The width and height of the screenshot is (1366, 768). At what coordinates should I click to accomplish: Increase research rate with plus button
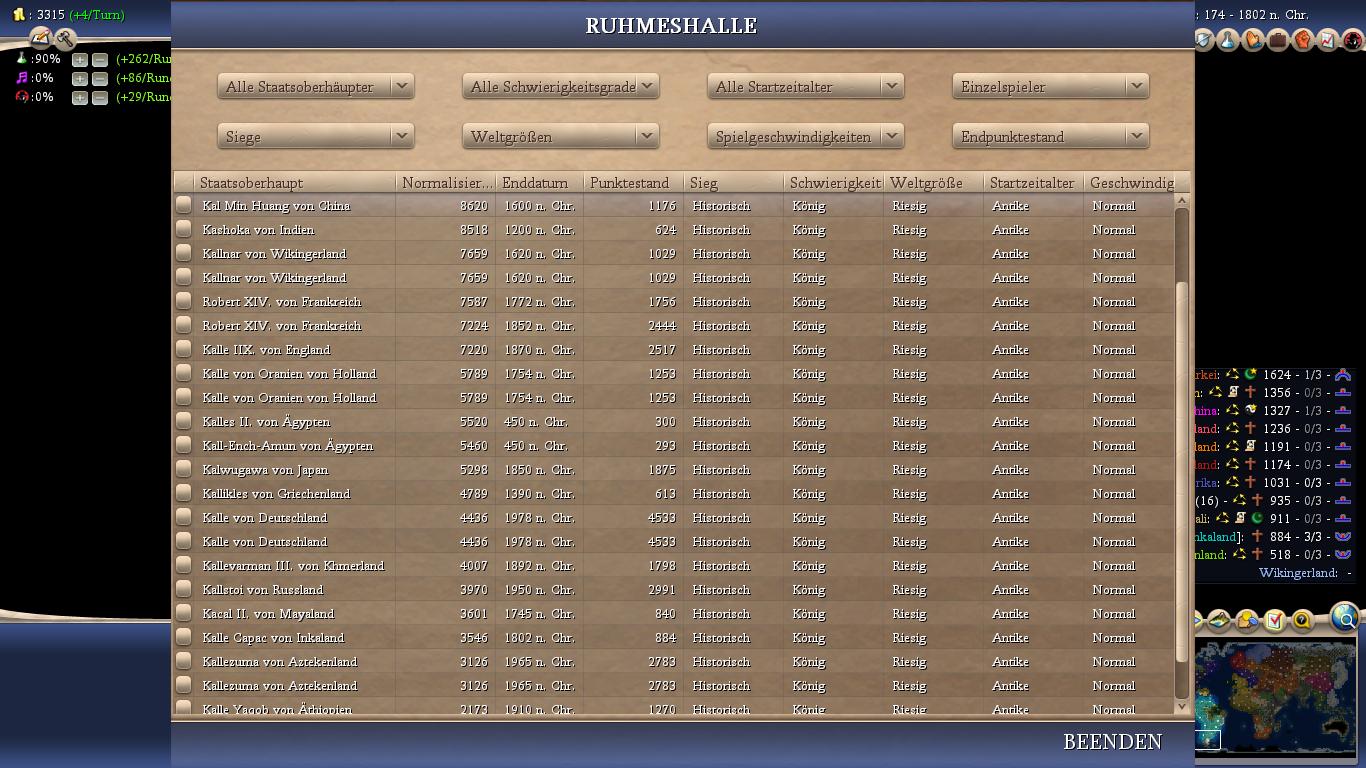pyautogui.click(x=80, y=60)
